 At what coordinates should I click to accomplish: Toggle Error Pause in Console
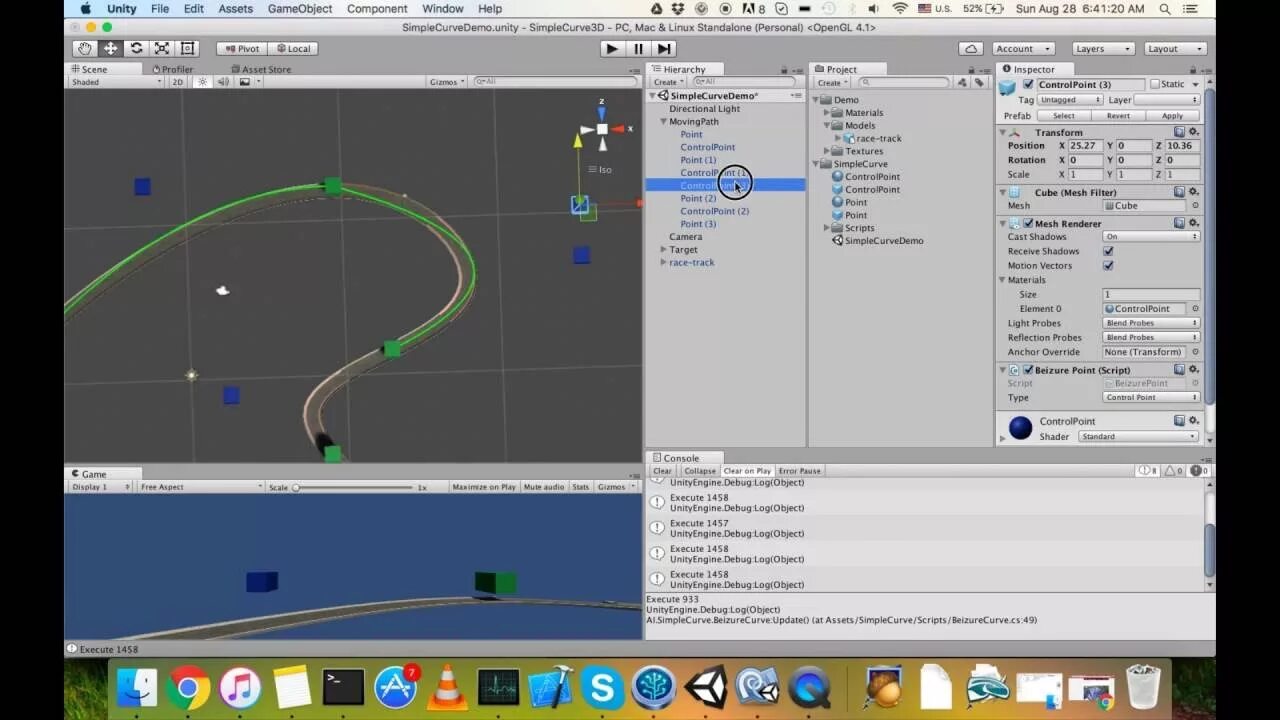tap(799, 471)
